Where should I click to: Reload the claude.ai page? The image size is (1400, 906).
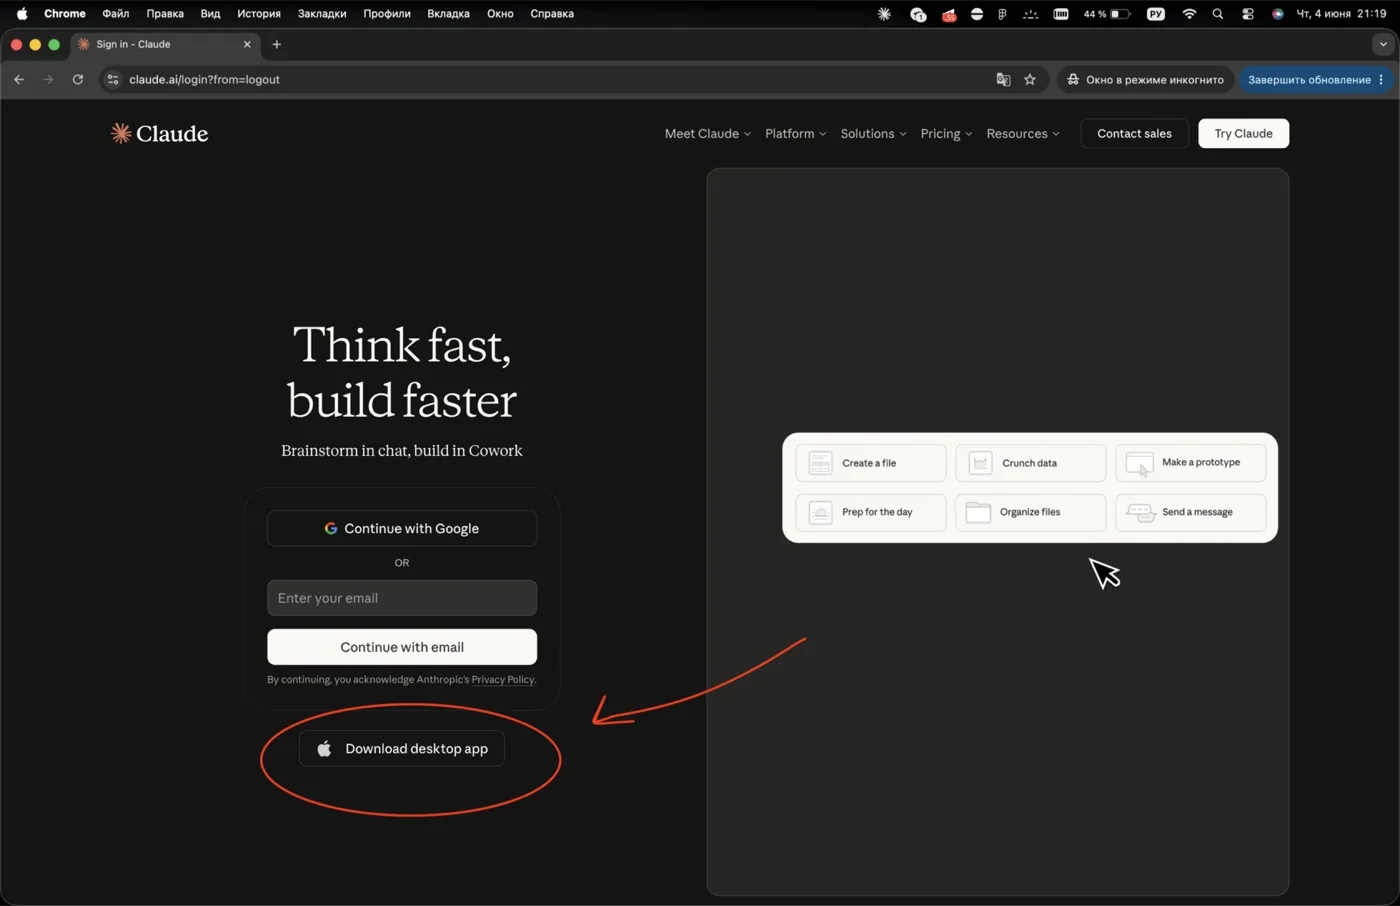[78, 79]
